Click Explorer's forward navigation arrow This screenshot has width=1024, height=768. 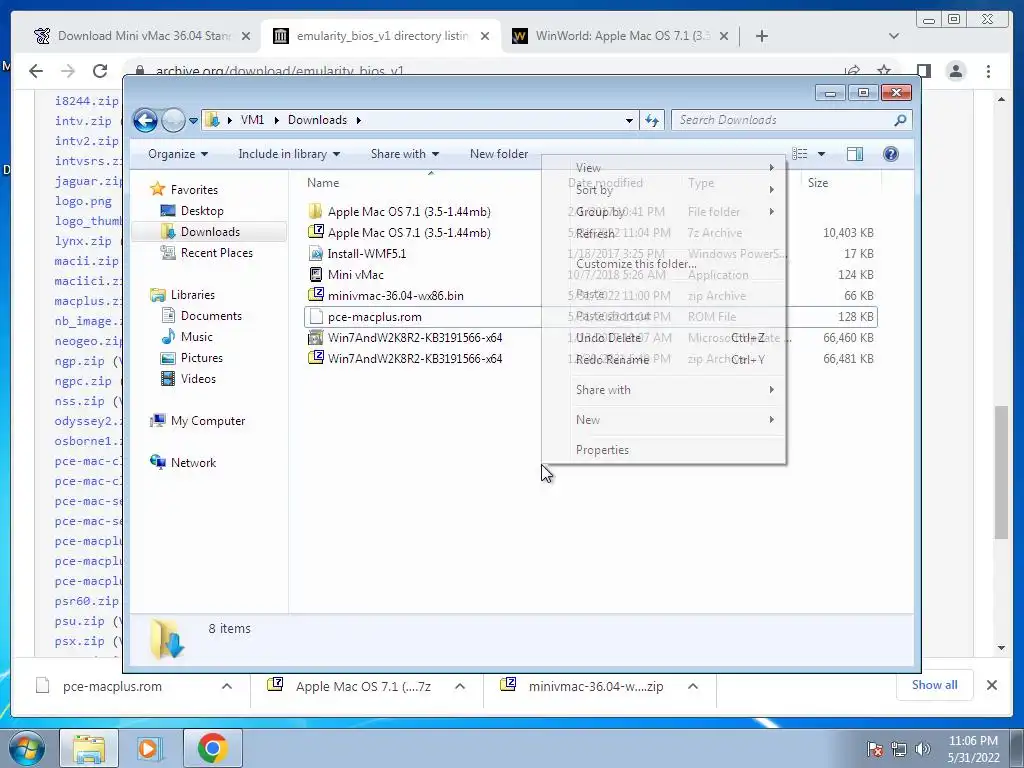click(x=173, y=120)
